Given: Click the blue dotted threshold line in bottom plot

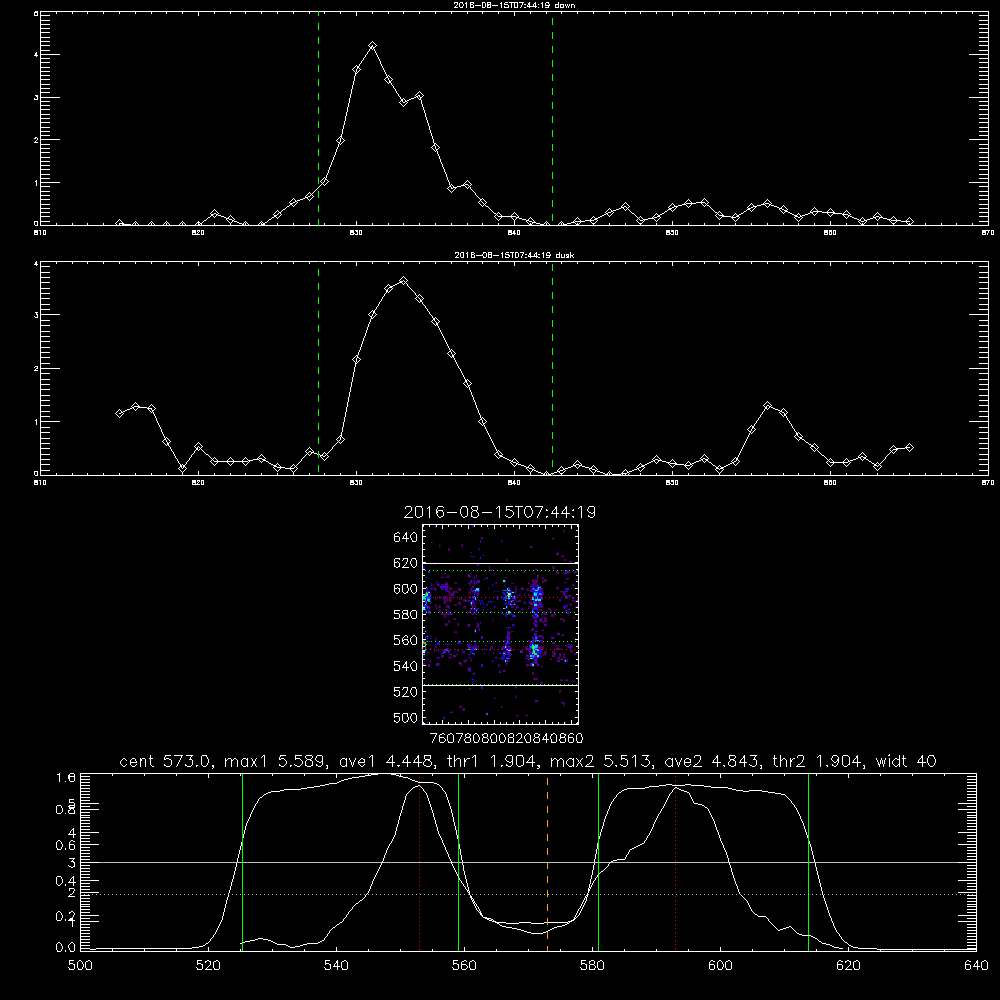Looking at the screenshot, I should click(528, 894).
